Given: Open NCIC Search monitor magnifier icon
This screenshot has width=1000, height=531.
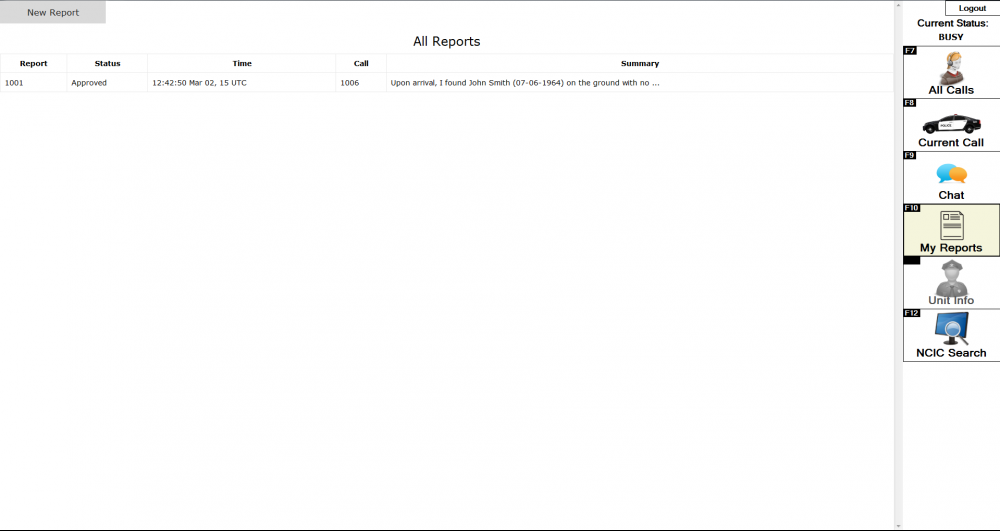Looking at the screenshot, I should coord(951,329).
